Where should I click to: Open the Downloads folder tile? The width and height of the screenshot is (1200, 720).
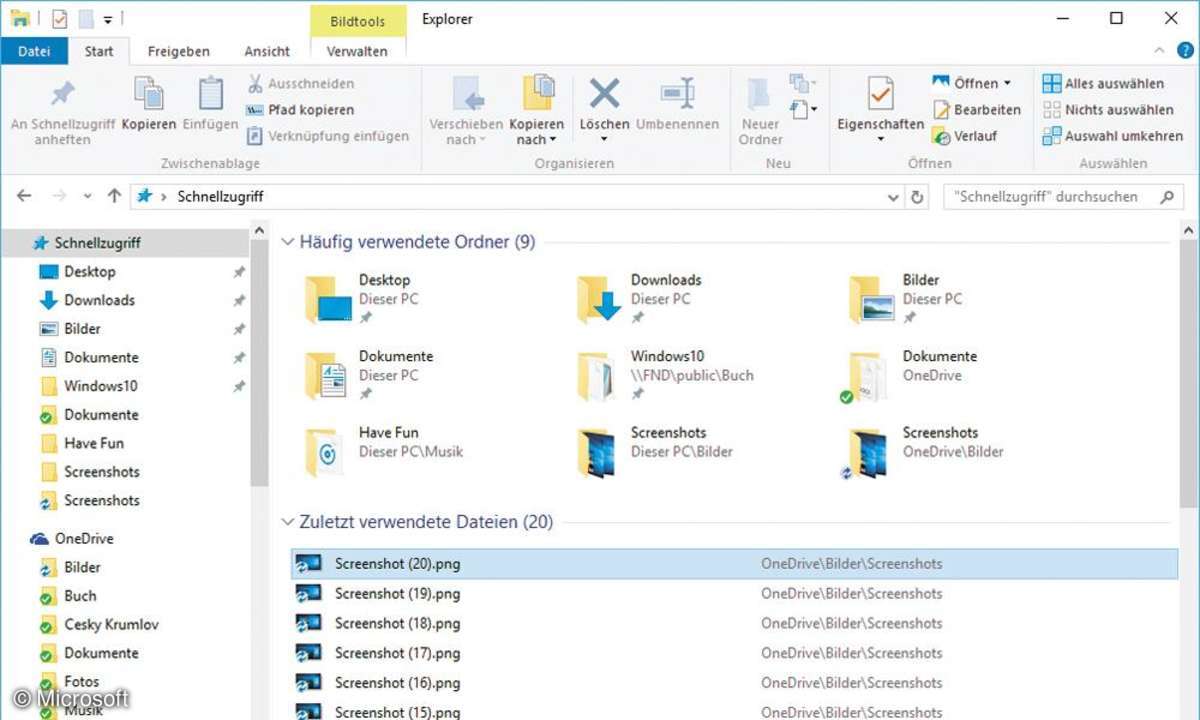(640, 298)
